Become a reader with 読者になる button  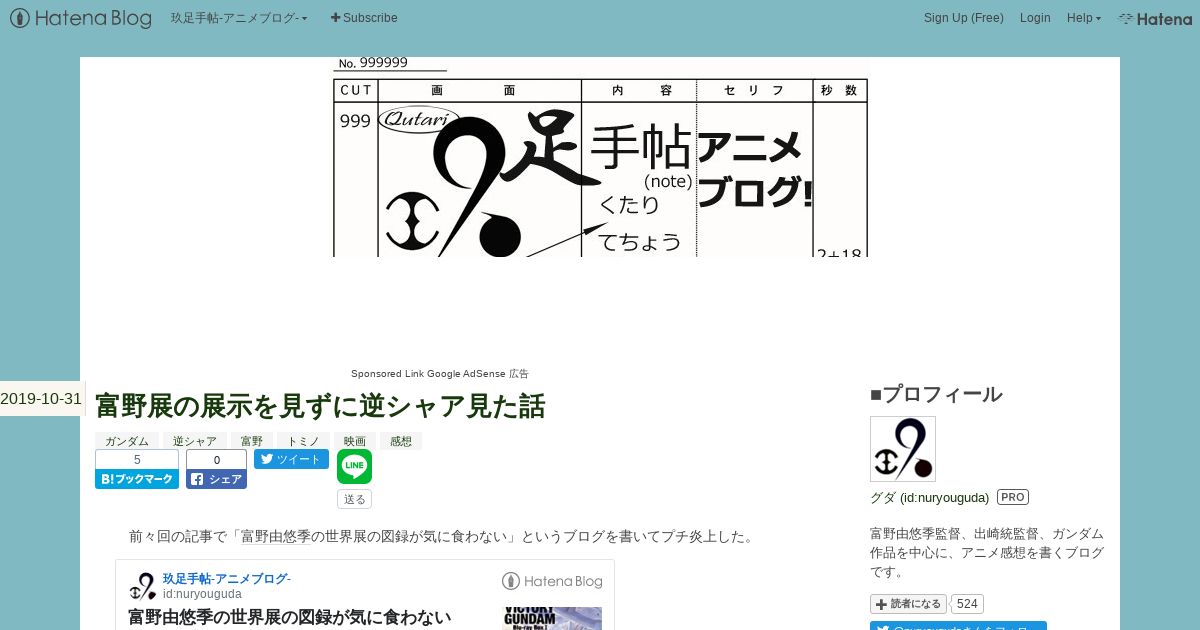tap(908, 604)
